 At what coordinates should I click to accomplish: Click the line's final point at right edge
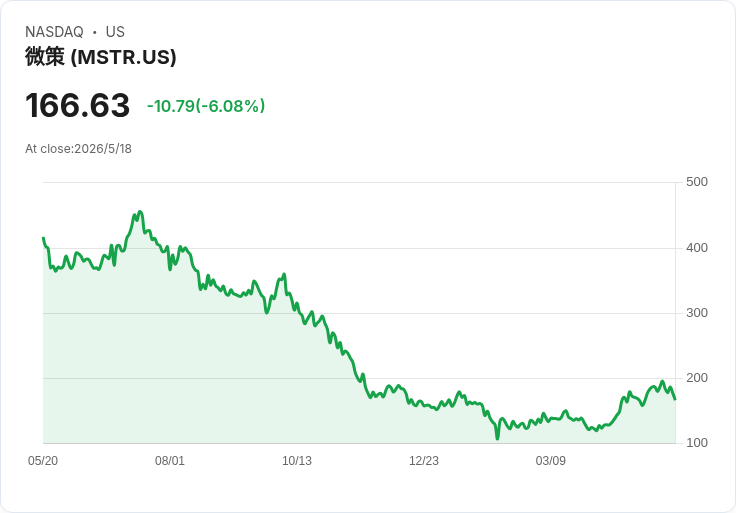coord(675,399)
